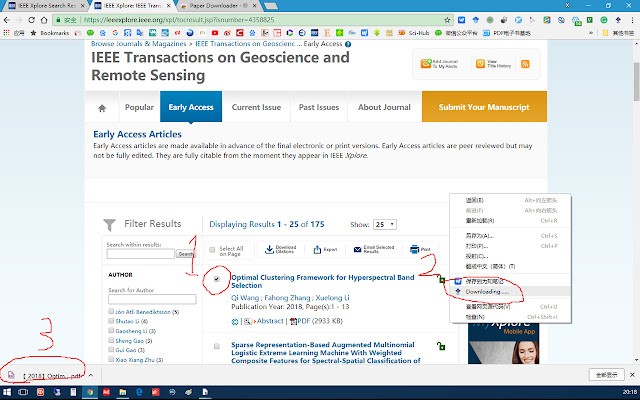The height and width of the screenshot is (400, 640).
Task: Open the orange RSS feed icon
Action: pyautogui.click(x=525, y=64)
